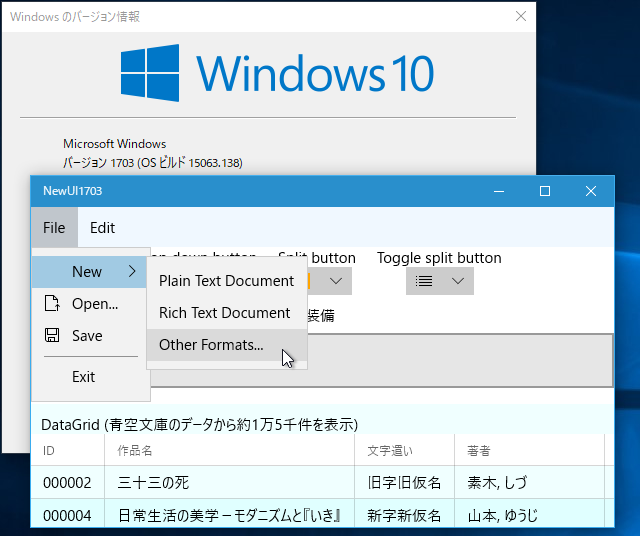Click the DataGrid heading text
The width and height of the screenshot is (640, 536).
point(200,425)
